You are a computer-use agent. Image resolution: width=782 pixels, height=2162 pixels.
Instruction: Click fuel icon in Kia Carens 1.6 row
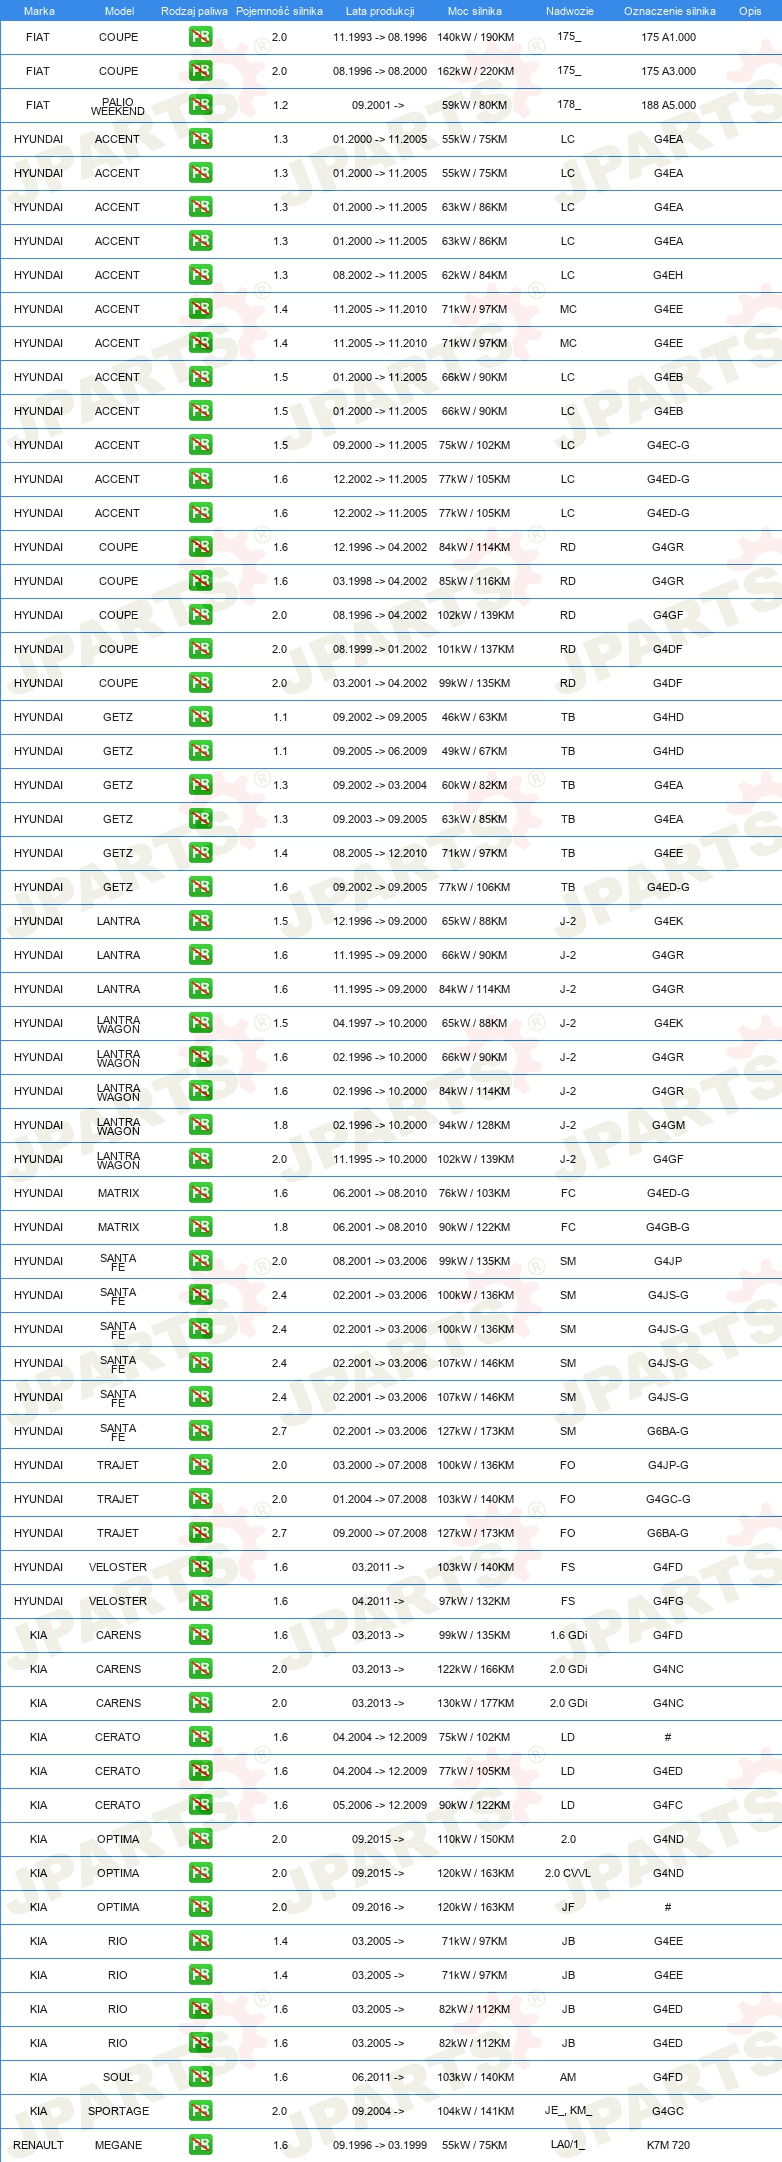tap(200, 1635)
